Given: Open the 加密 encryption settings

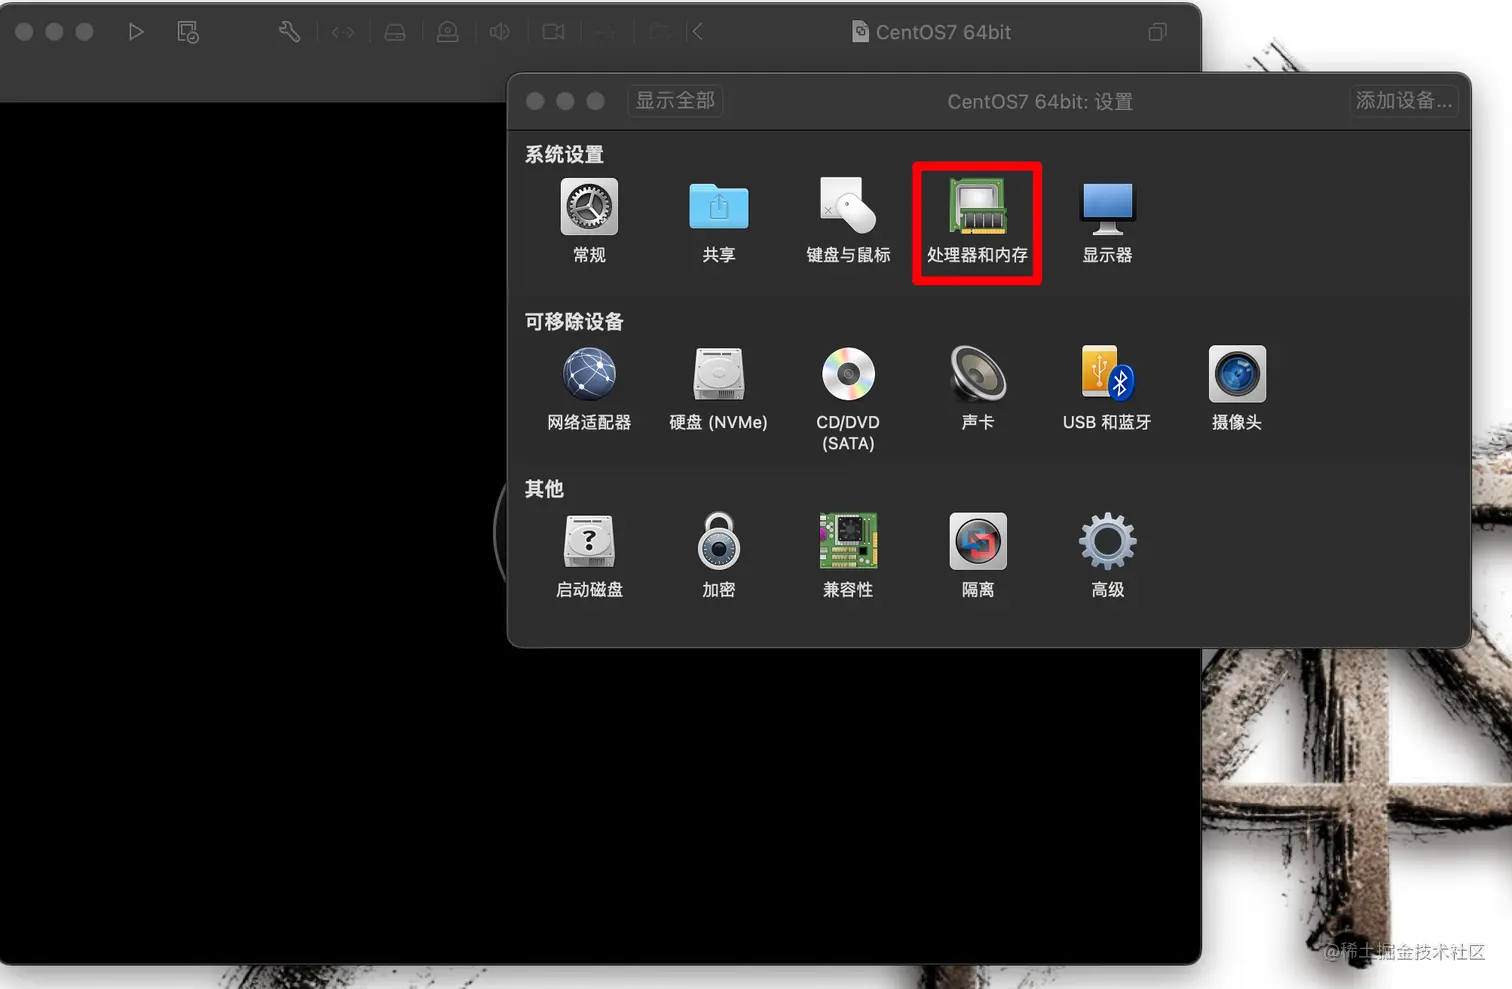Looking at the screenshot, I should (718, 556).
